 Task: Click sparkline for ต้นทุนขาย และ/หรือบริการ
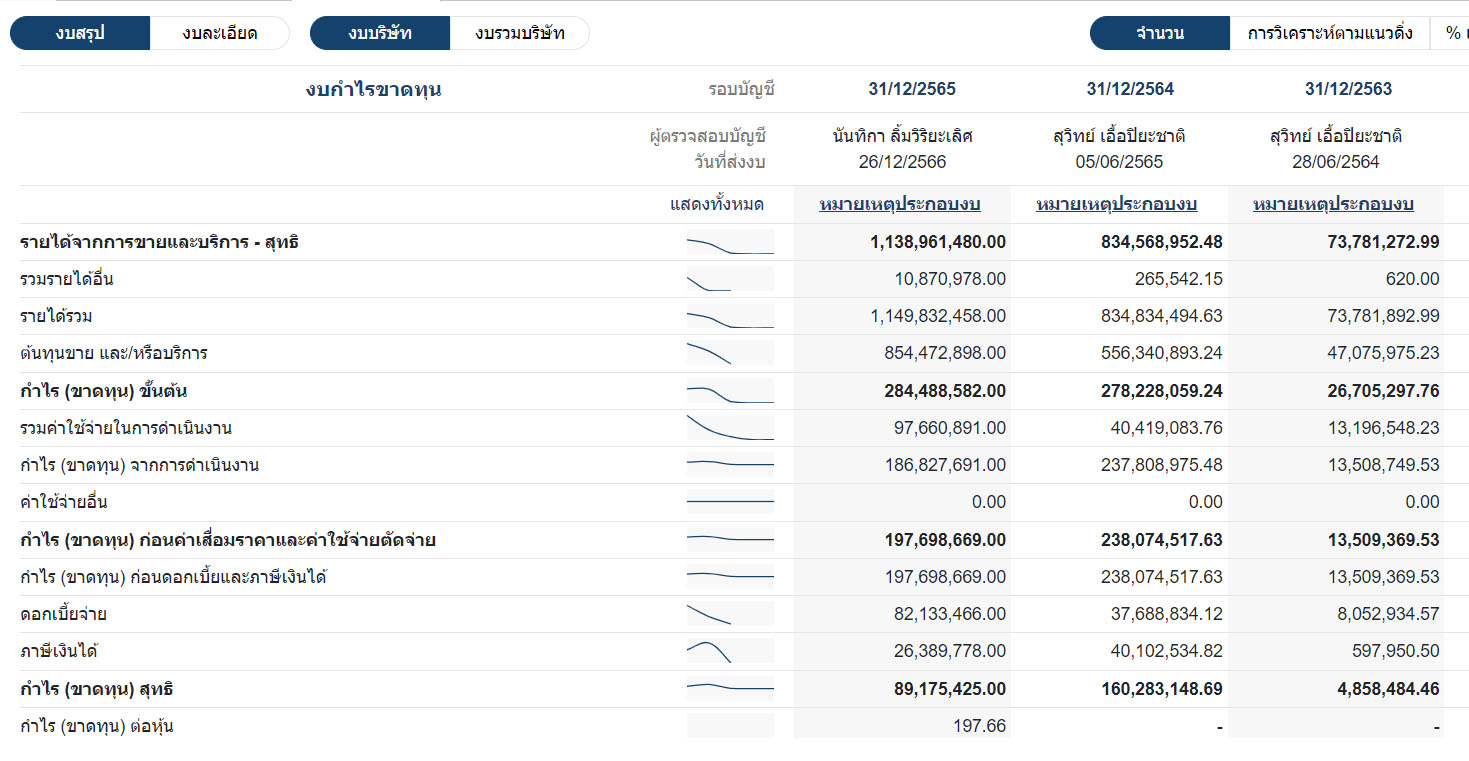point(730,354)
